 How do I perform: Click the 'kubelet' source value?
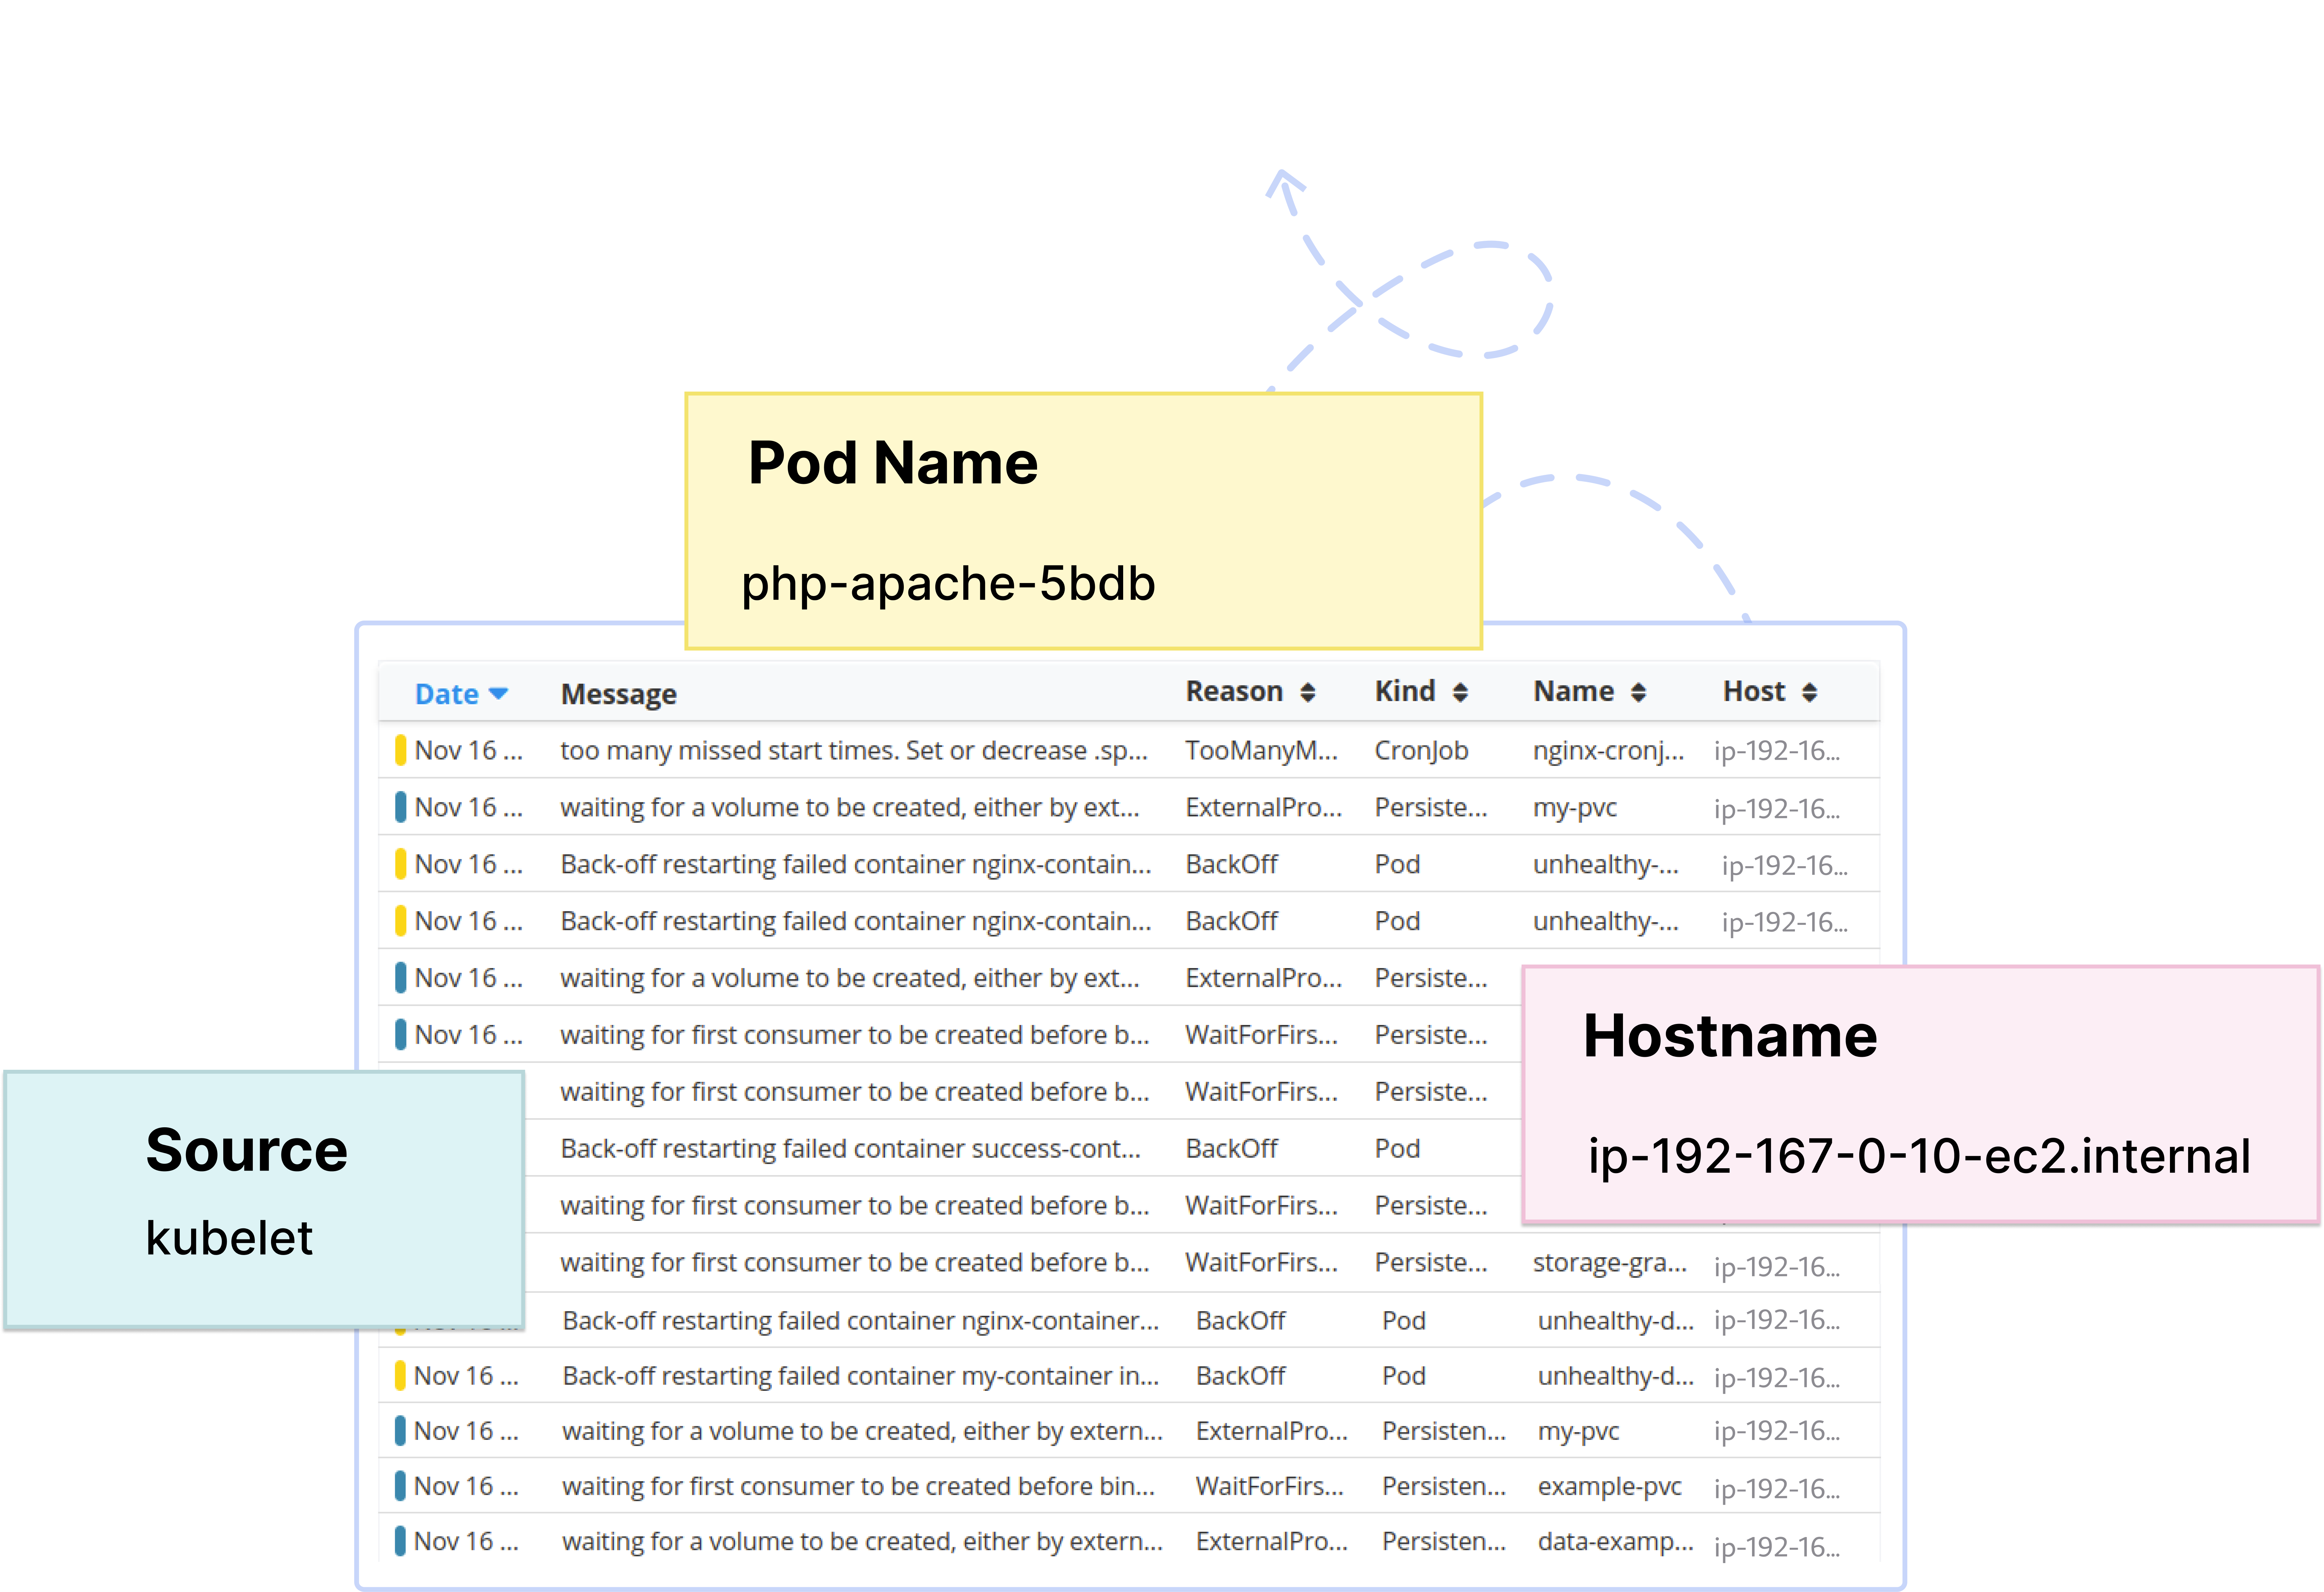pyautogui.click(x=229, y=1238)
